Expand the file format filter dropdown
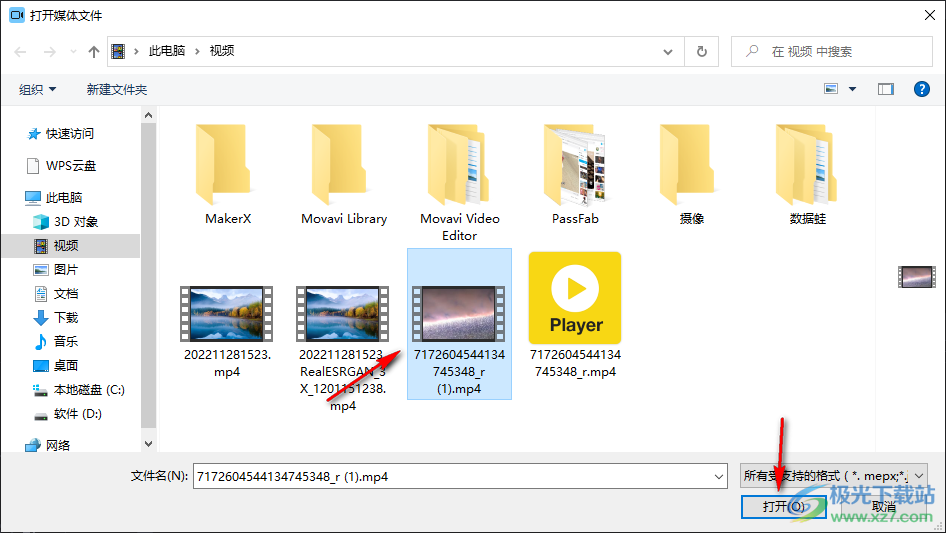Image resolution: width=946 pixels, height=533 pixels. (x=920, y=477)
